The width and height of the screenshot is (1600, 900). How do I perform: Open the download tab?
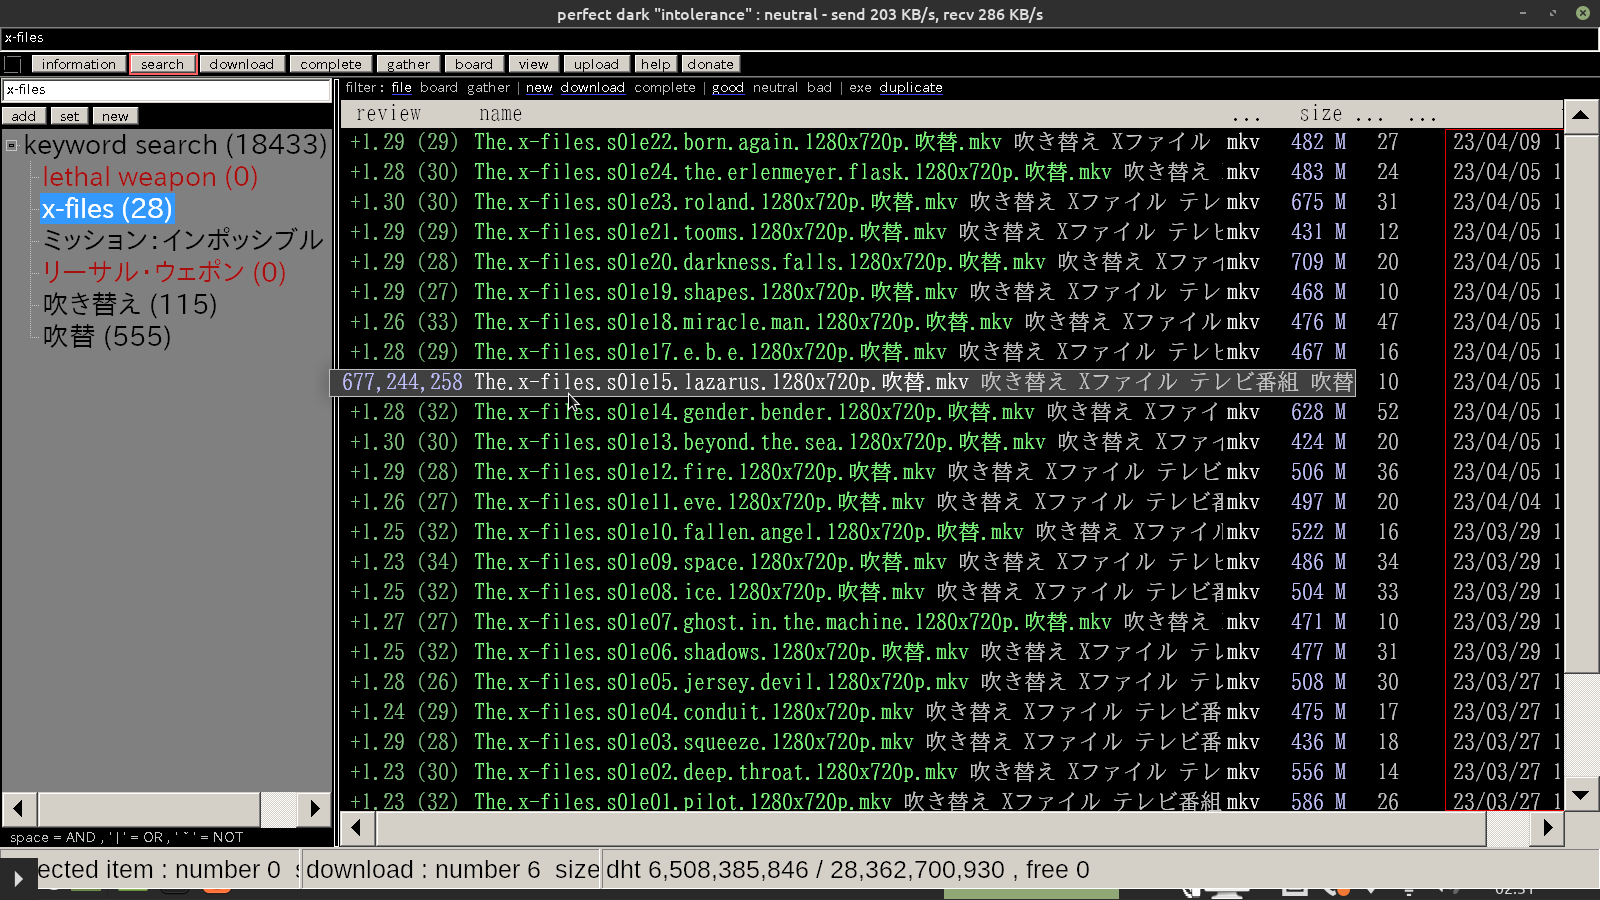(x=242, y=64)
